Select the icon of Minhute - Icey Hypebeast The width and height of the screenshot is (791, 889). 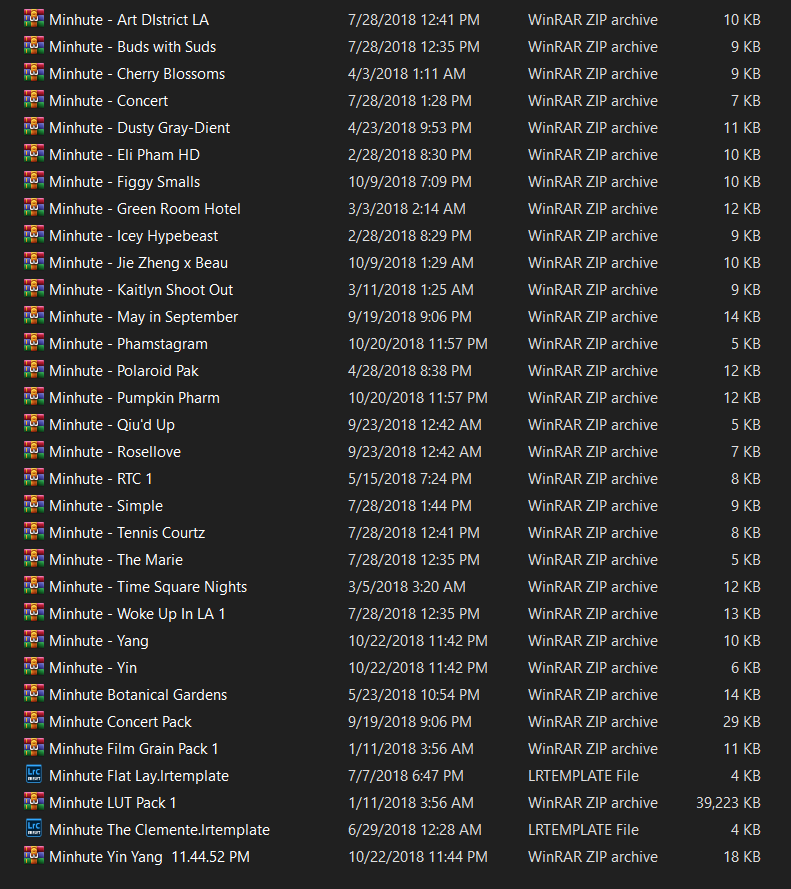pyautogui.click(x=34, y=235)
